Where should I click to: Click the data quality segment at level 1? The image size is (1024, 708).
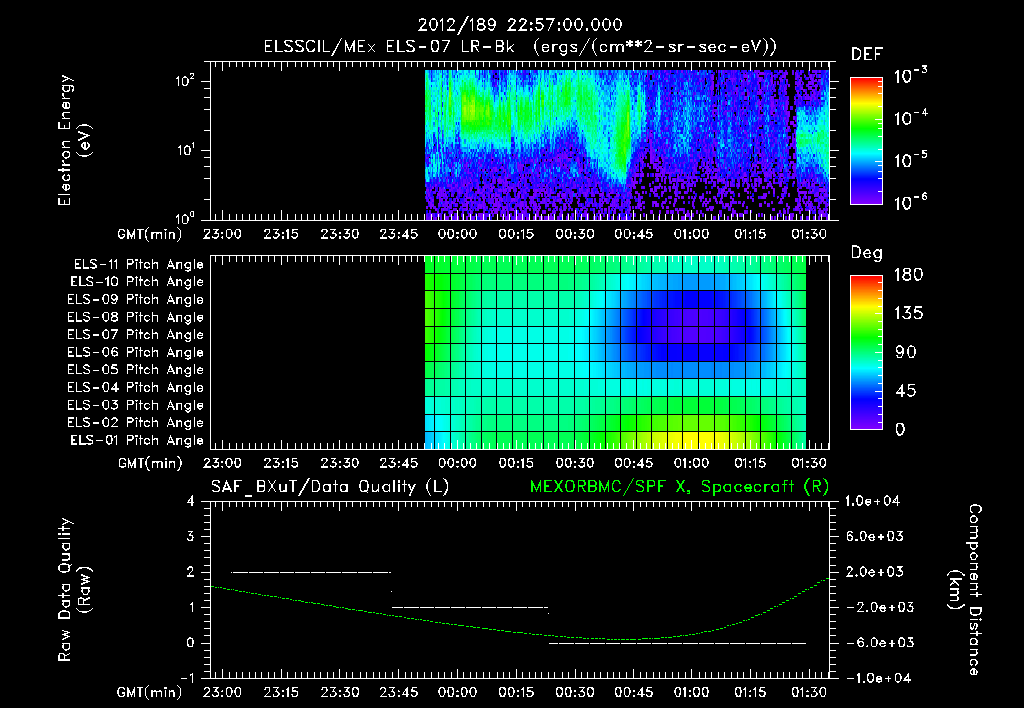click(x=470, y=608)
